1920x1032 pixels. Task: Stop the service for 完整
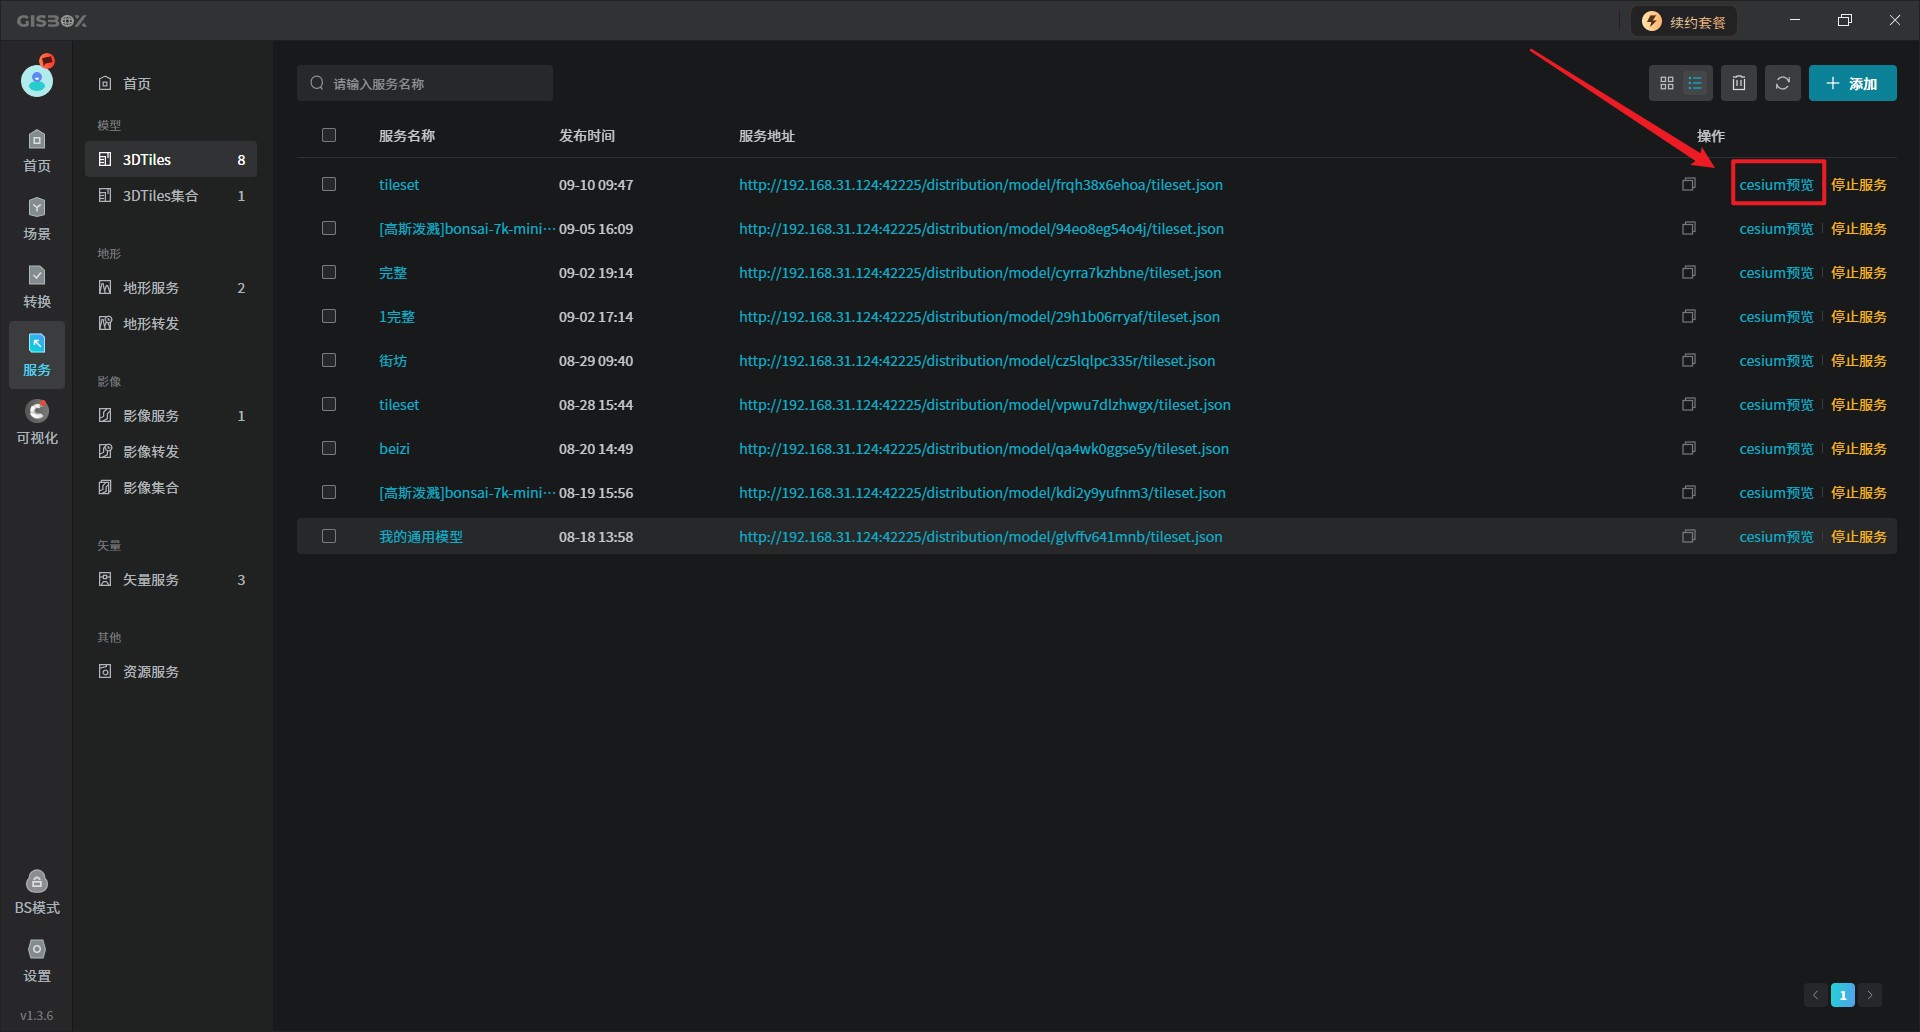tap(1858, 273)
